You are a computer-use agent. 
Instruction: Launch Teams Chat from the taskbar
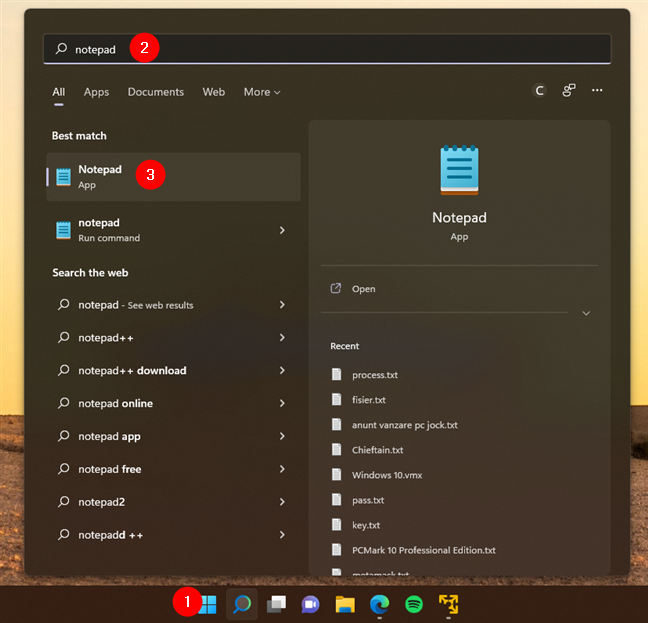pyautogui.click(x=310, y=604)
